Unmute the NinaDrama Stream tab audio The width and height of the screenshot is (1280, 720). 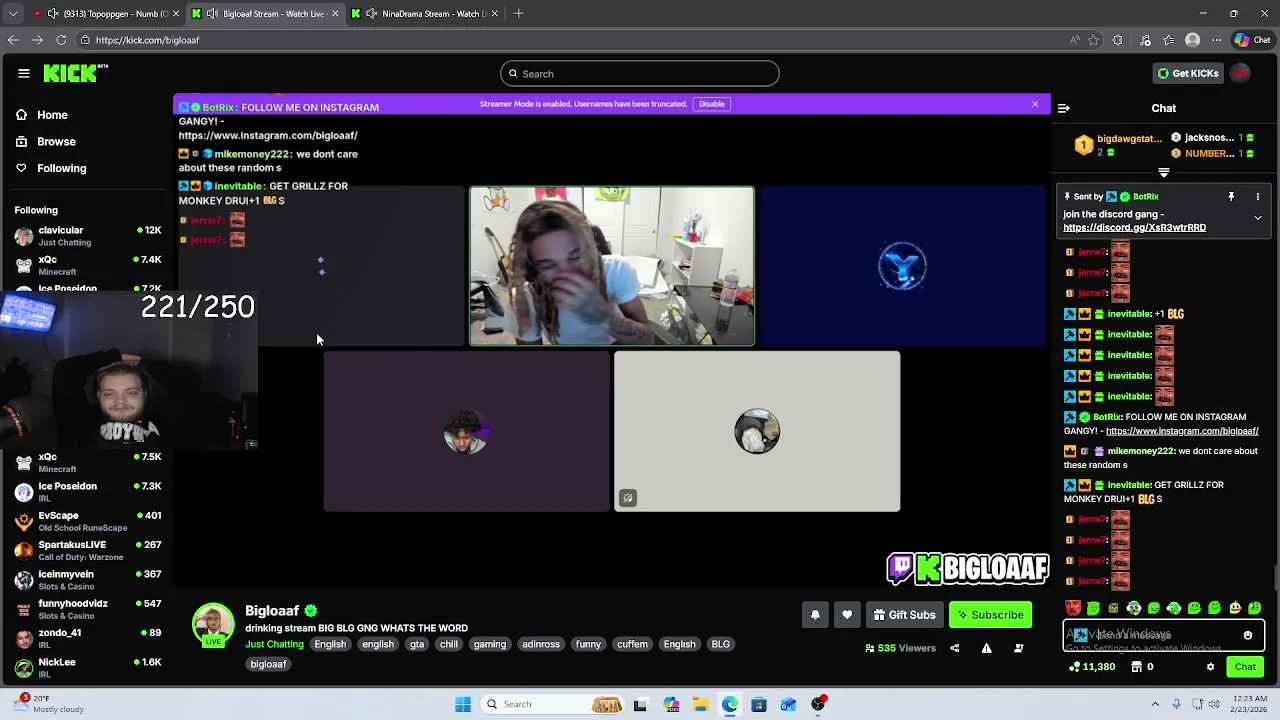372,14
